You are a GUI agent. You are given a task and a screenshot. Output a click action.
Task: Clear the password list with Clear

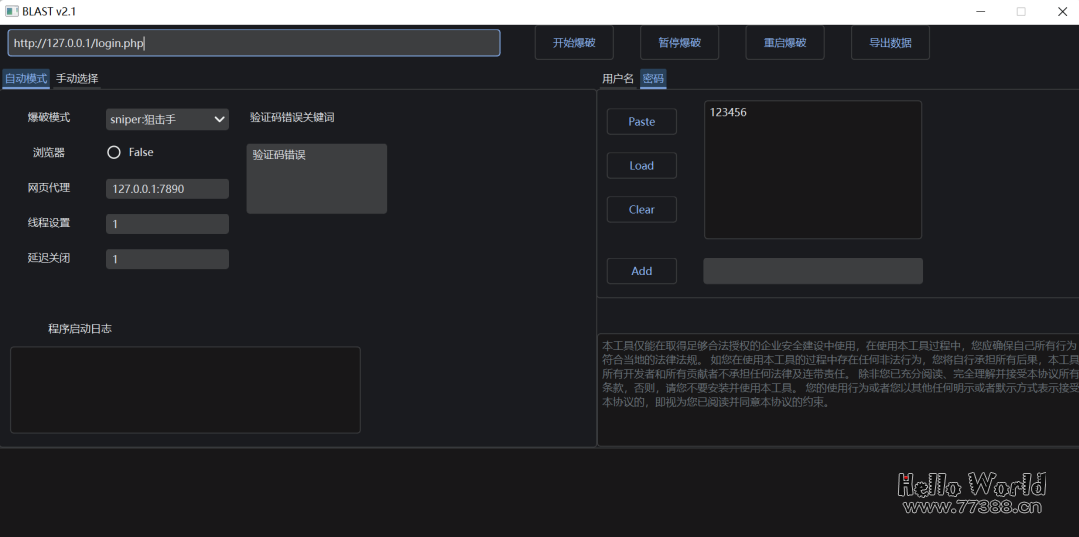(x=641, y=209)
